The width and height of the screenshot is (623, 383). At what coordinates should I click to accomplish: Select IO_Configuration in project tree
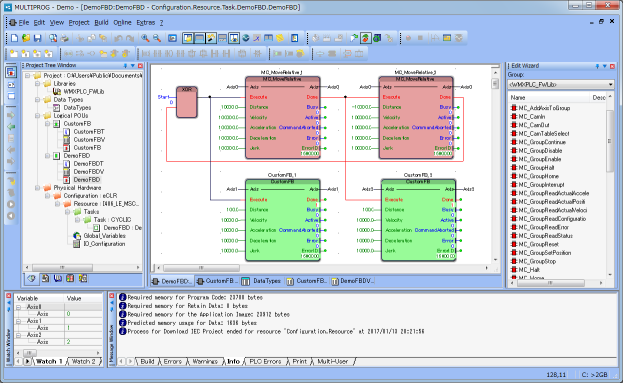(104, 244)
